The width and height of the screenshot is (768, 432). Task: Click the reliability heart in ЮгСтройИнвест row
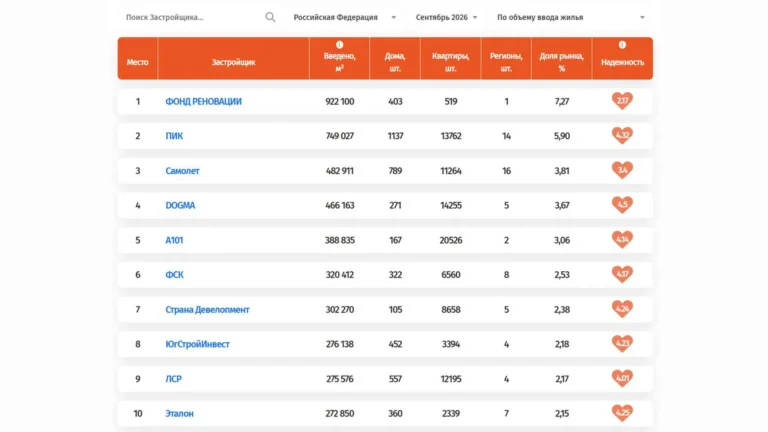tap(622, 343)
